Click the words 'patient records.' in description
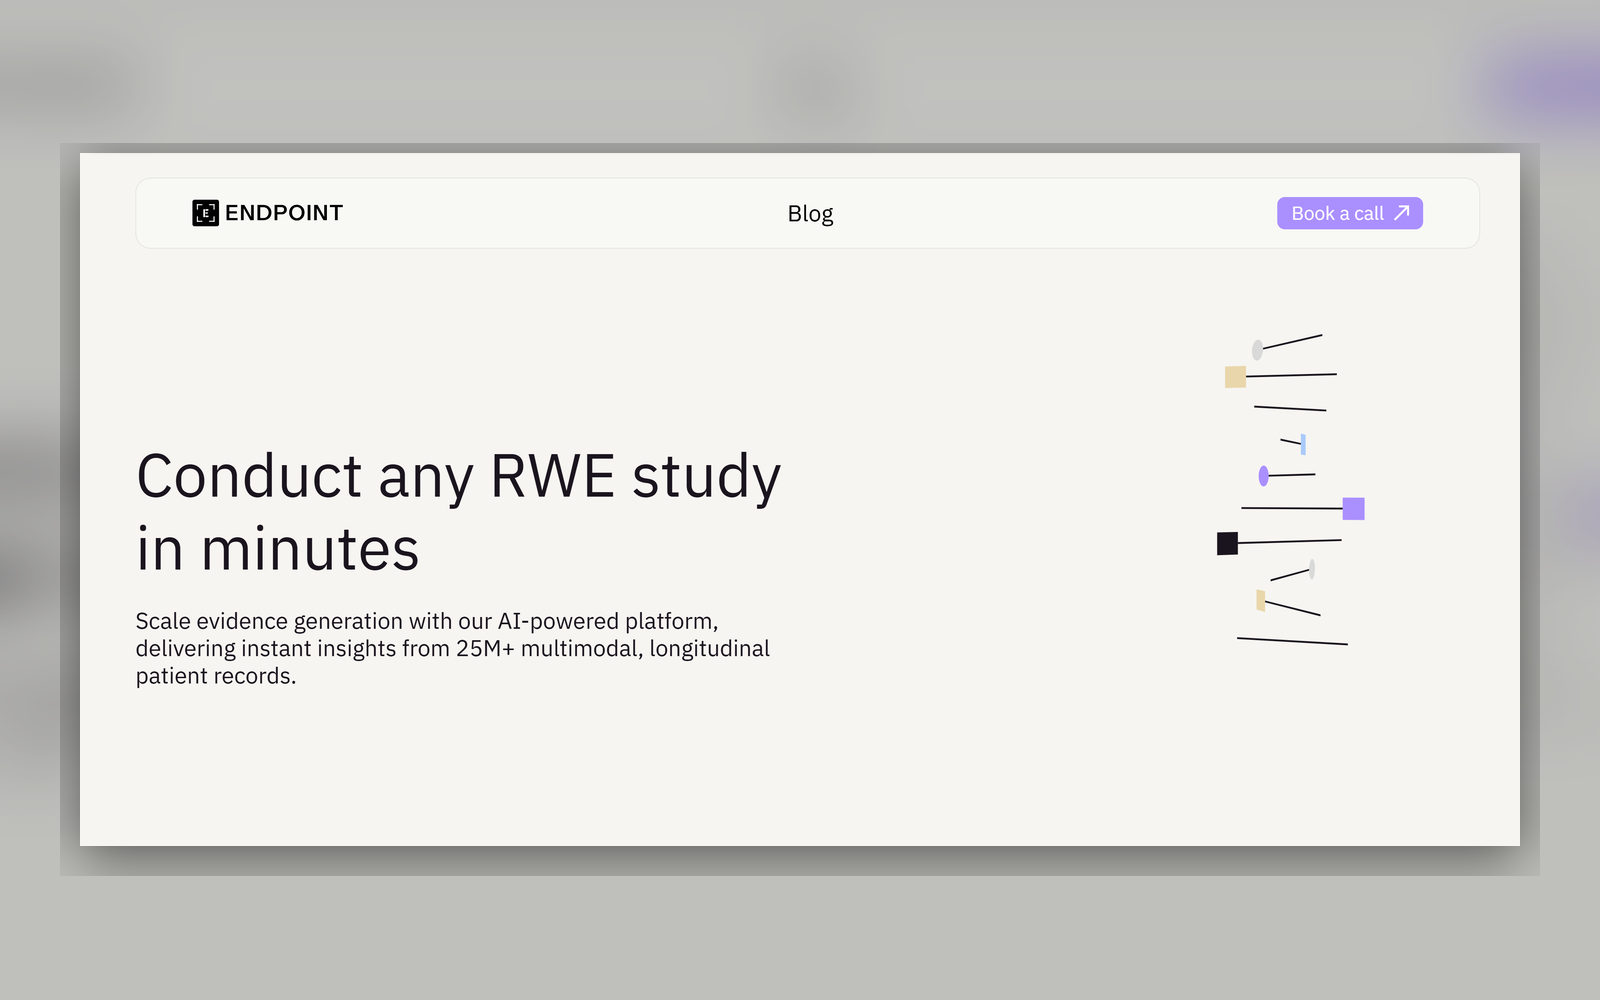1600x1000 pixels. click(x=216, y=676)
